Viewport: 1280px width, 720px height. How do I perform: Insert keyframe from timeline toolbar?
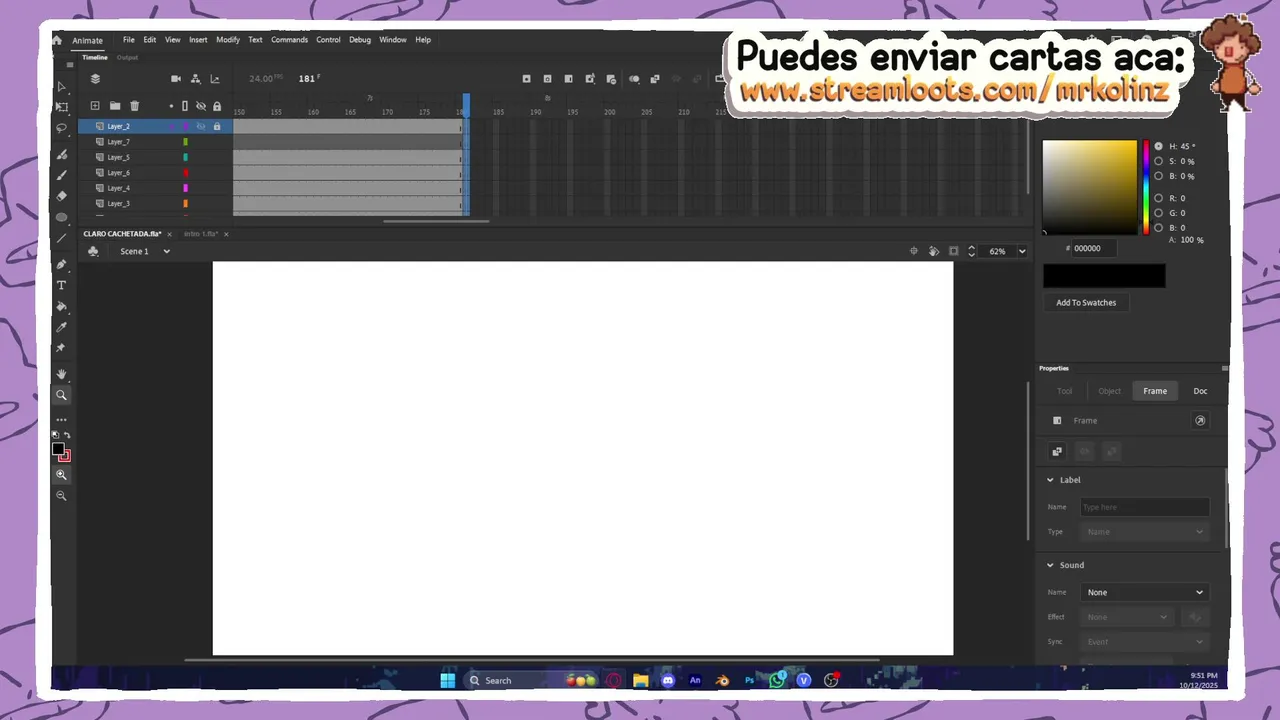click(527, 79)
